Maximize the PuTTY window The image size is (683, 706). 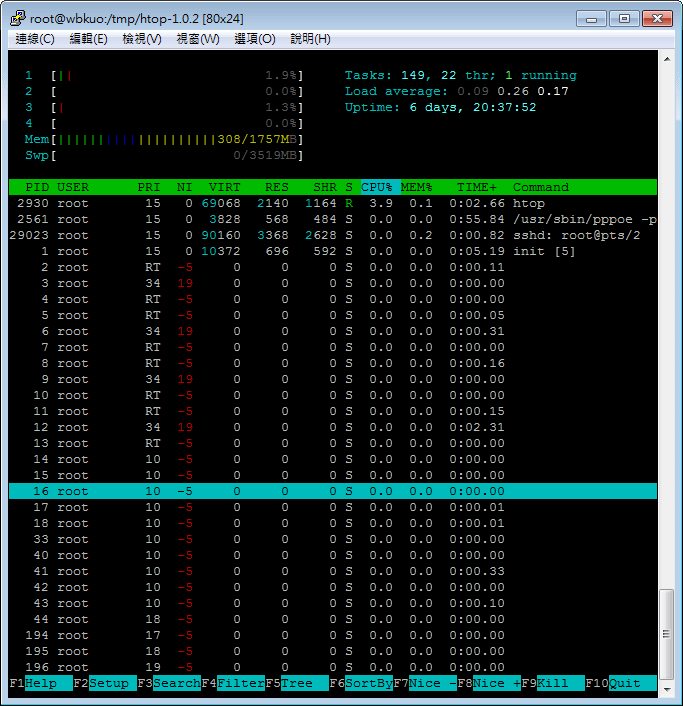(x=624, y=19)
